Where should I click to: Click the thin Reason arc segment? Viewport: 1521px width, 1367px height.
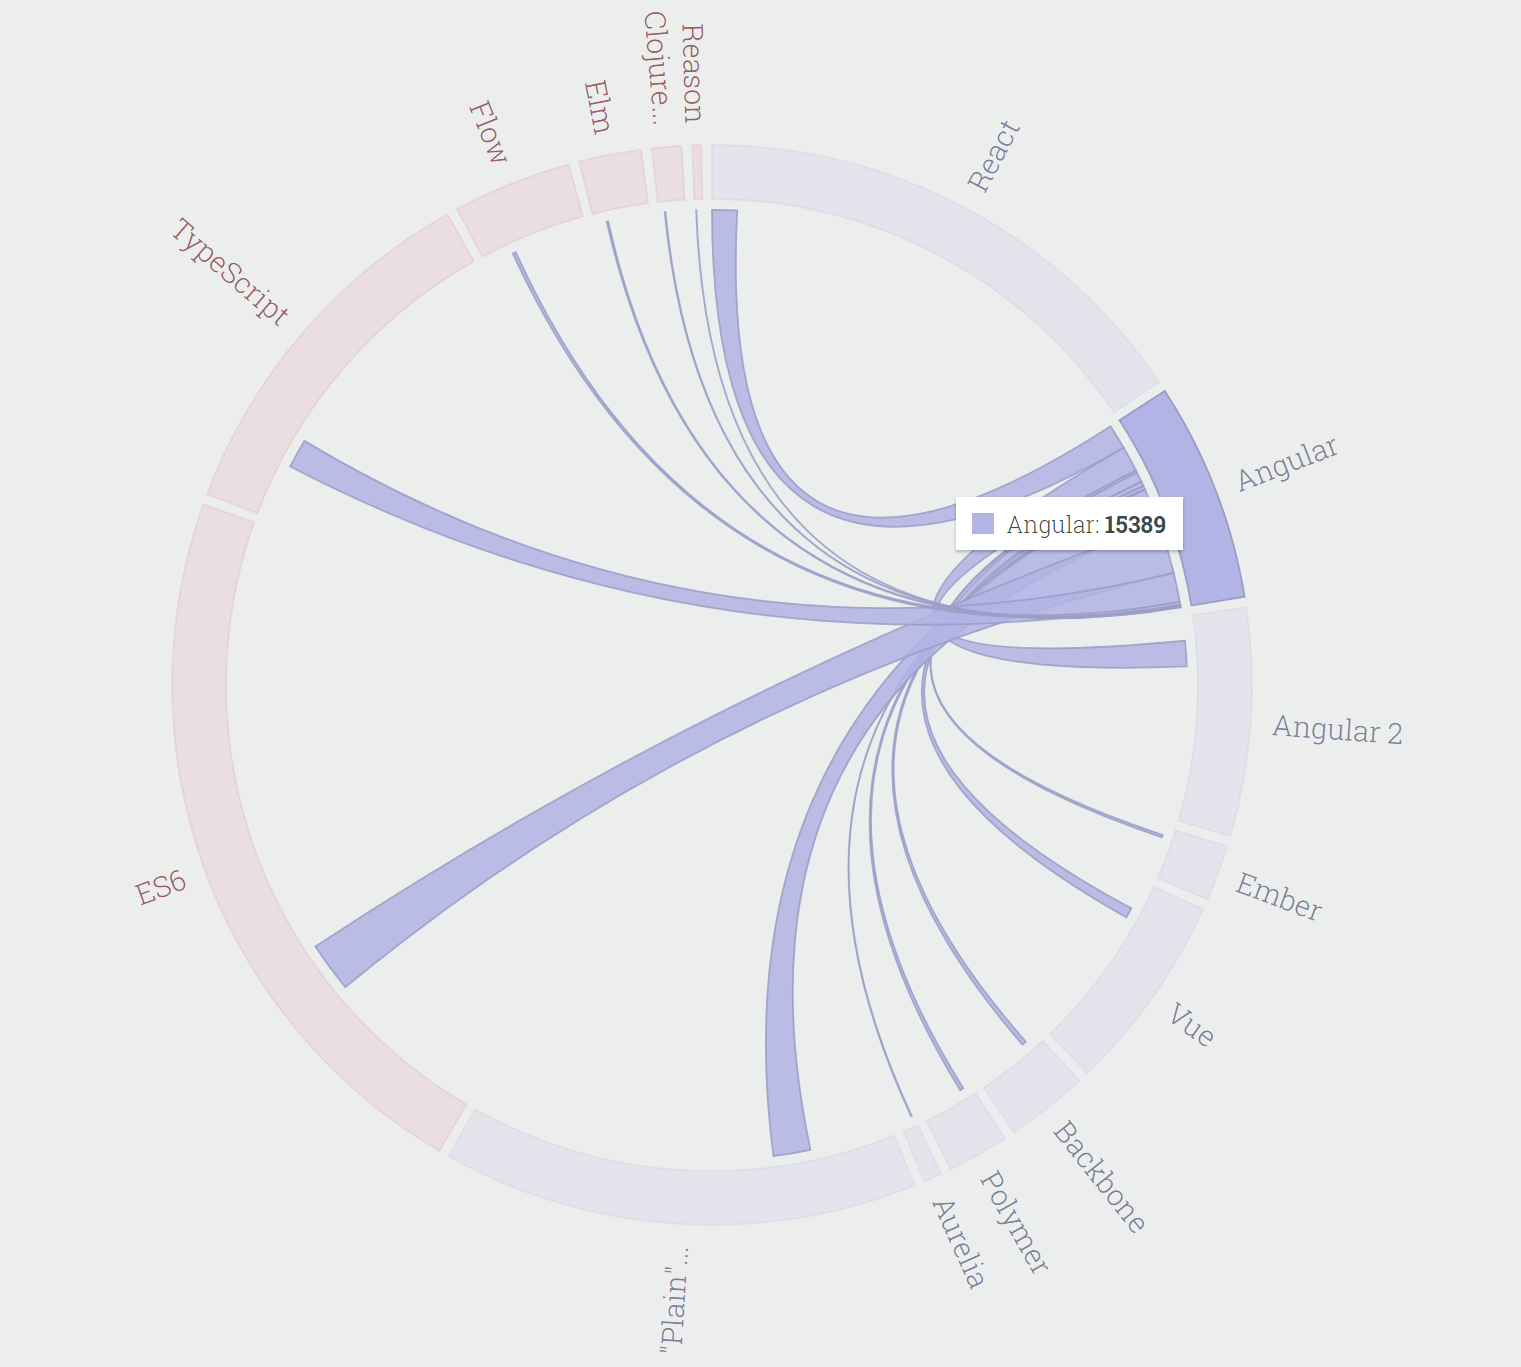698,172
